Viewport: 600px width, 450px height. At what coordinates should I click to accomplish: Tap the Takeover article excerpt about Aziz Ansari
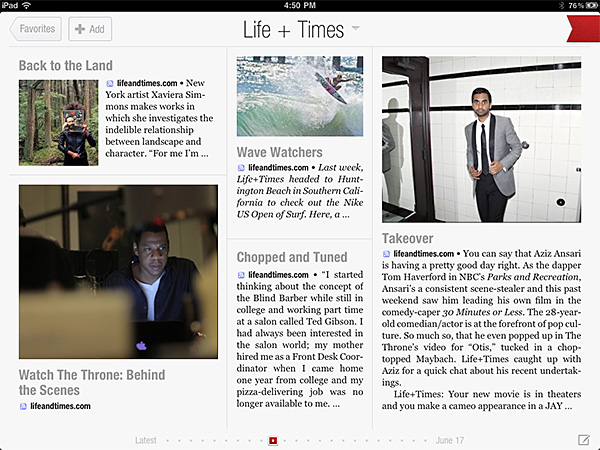point(481,329)
